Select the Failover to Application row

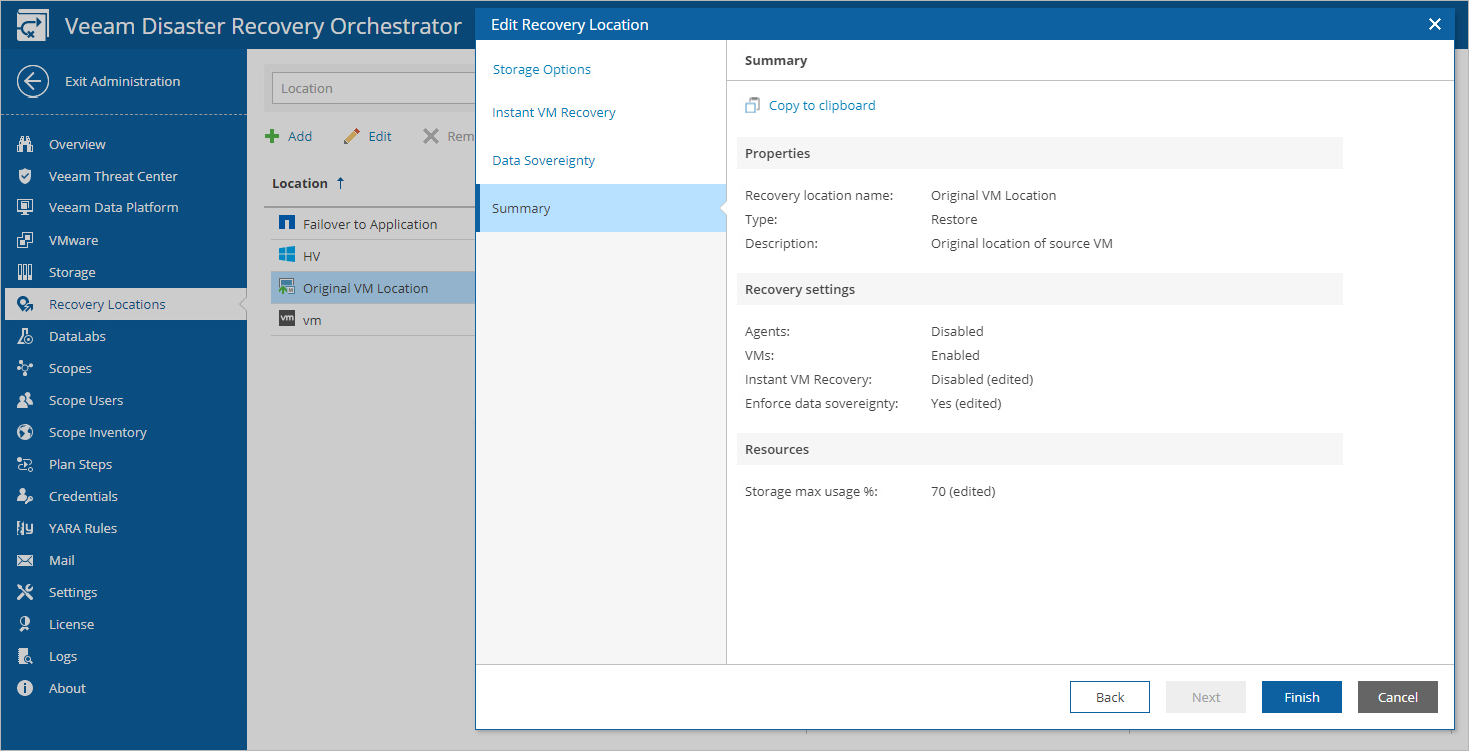[373, 224]
